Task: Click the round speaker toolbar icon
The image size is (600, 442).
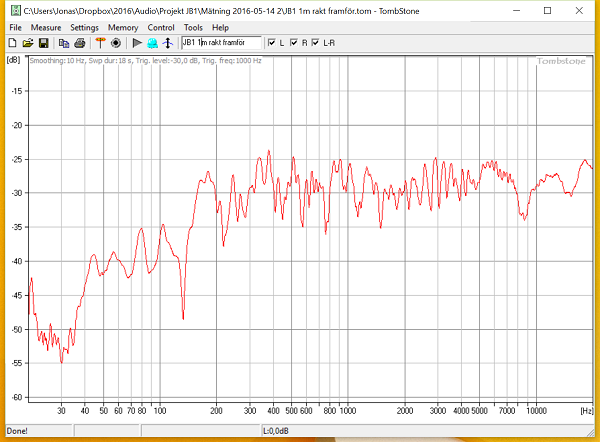Action: coord(116,43)
